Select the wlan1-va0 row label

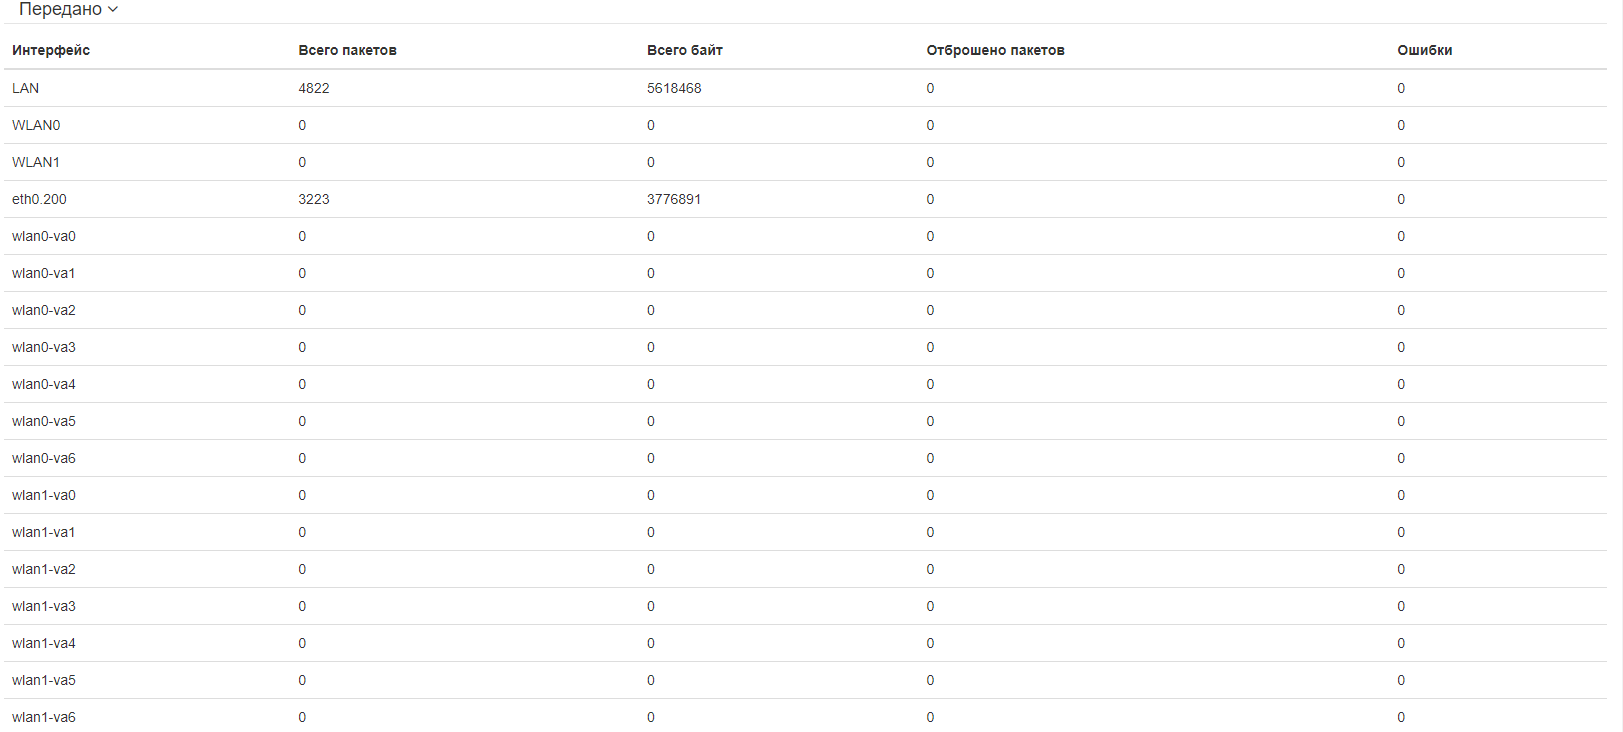(x=44, y=495)
